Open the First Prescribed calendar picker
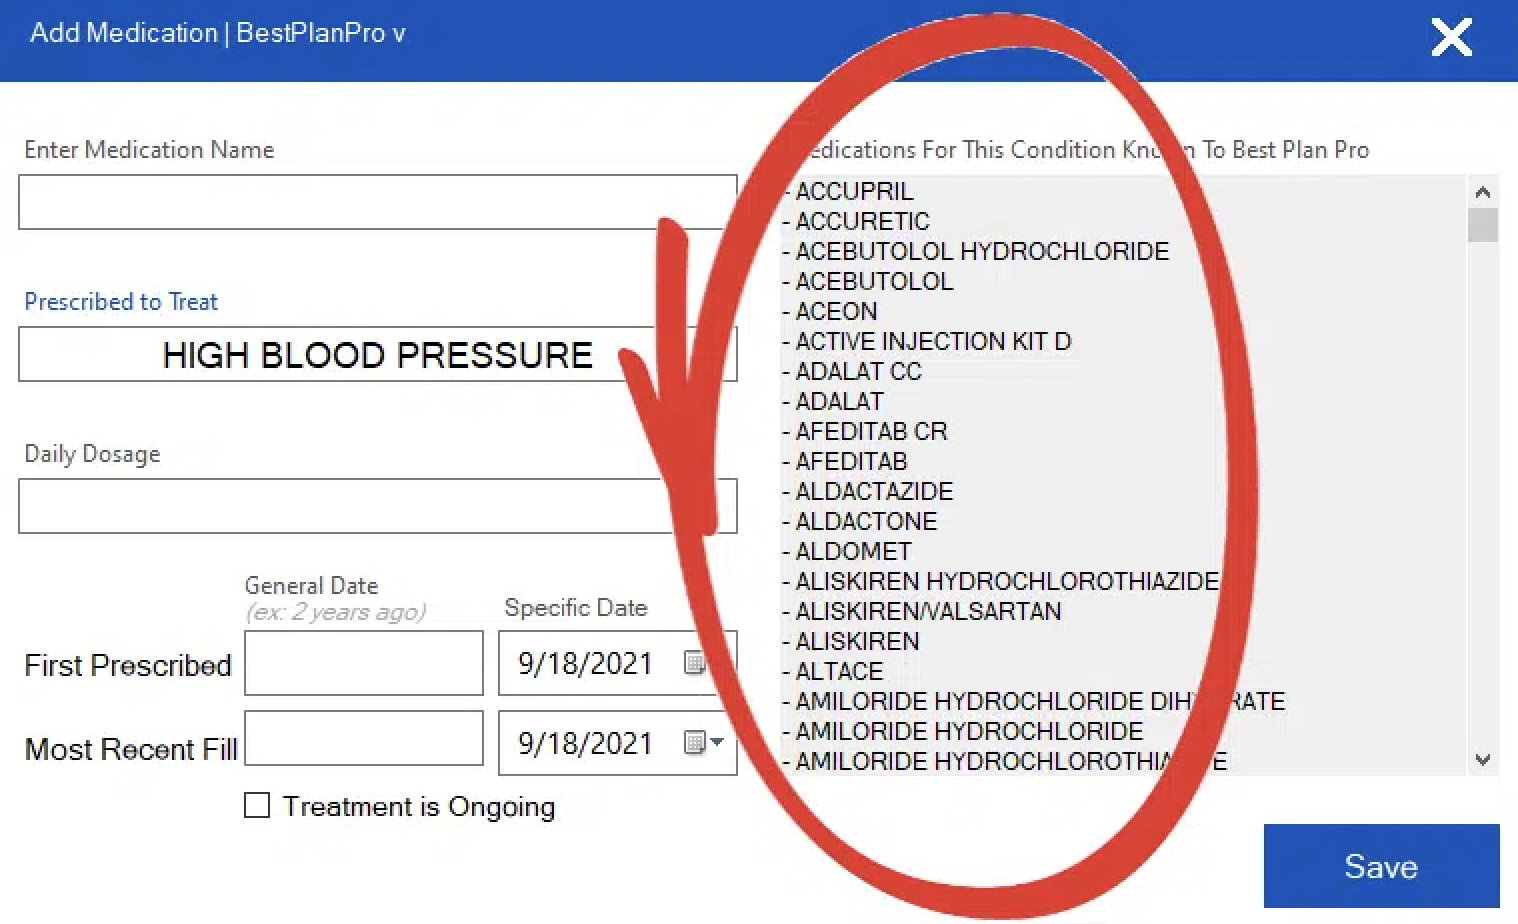The width and height of the screenshot is (1518, 924). 695,663
